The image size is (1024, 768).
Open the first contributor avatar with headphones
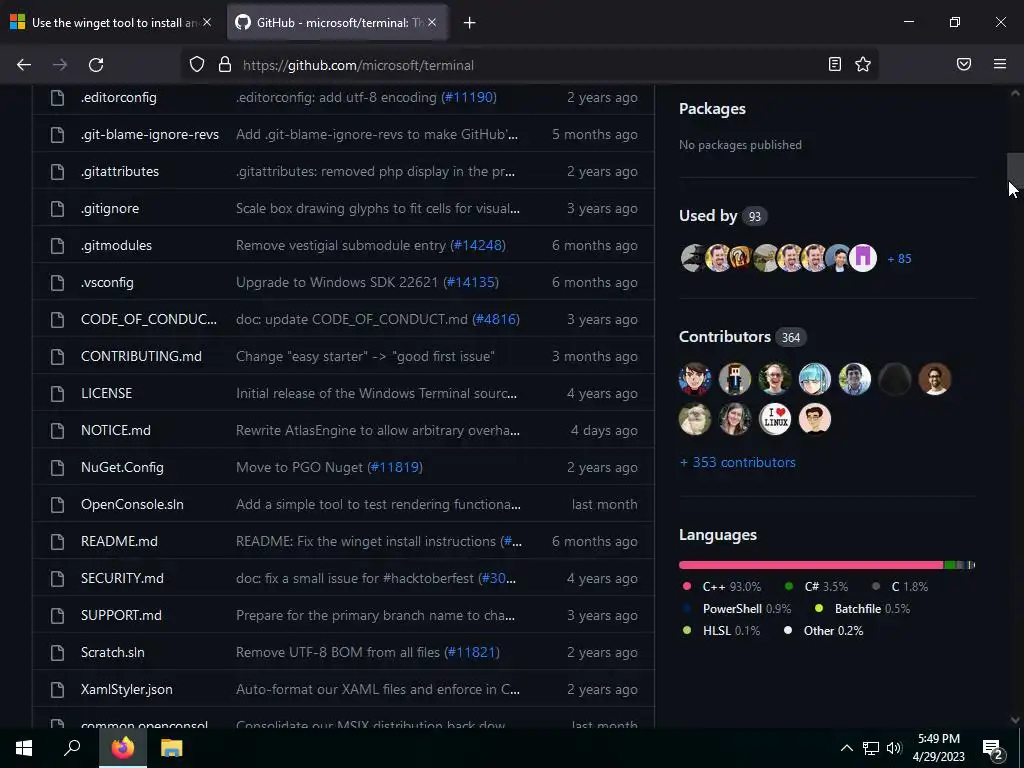695,379
